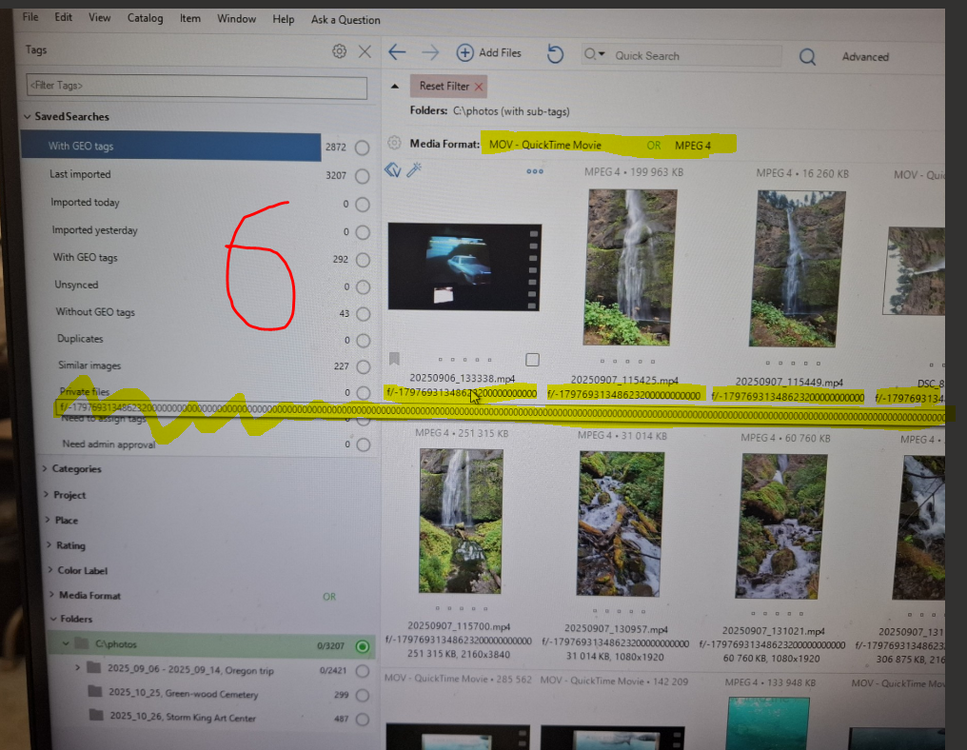This screenshot has height=750, width=967.
Task: Click the Add Files plus icon
Action: pos(465,53)
